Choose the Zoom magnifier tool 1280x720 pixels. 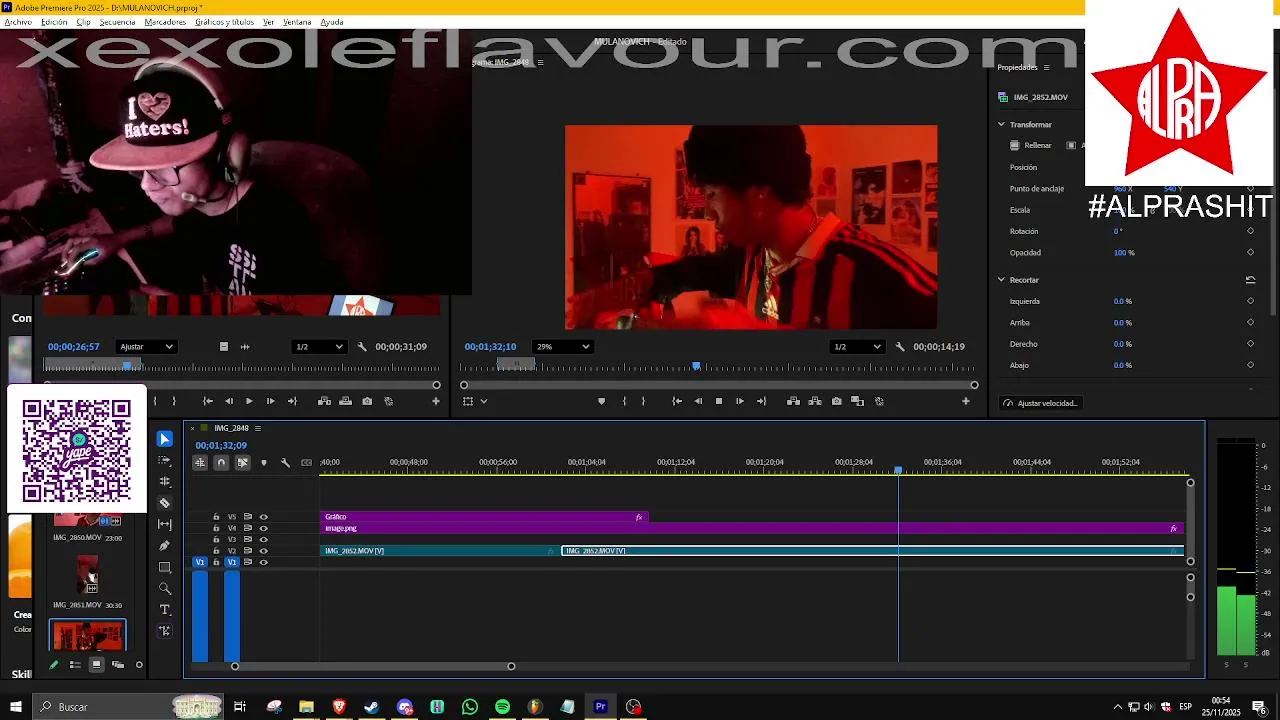(165, 588)
